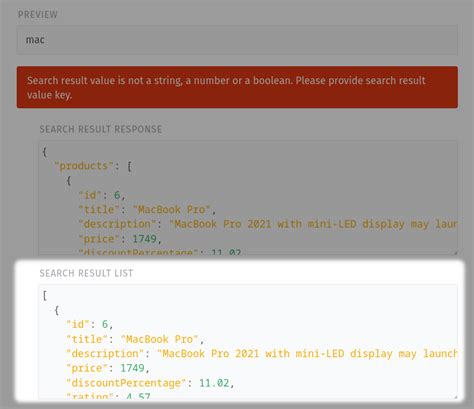
Task: Click the "rating" line in Search Result List
Action: 108,396
